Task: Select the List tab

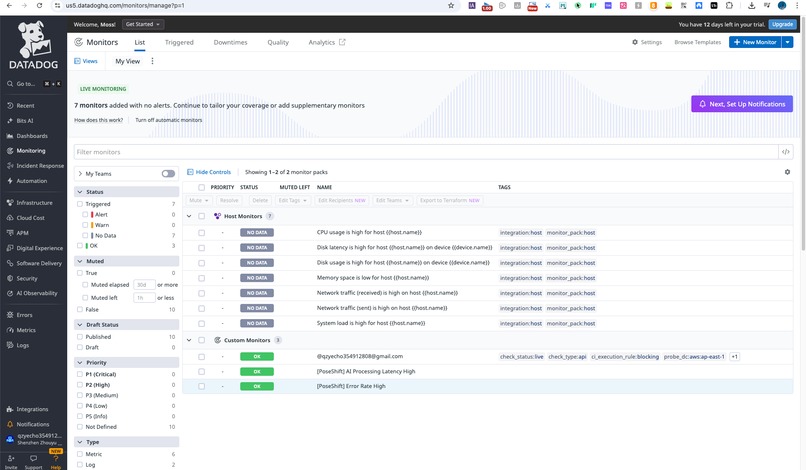Action: [140, 43]
